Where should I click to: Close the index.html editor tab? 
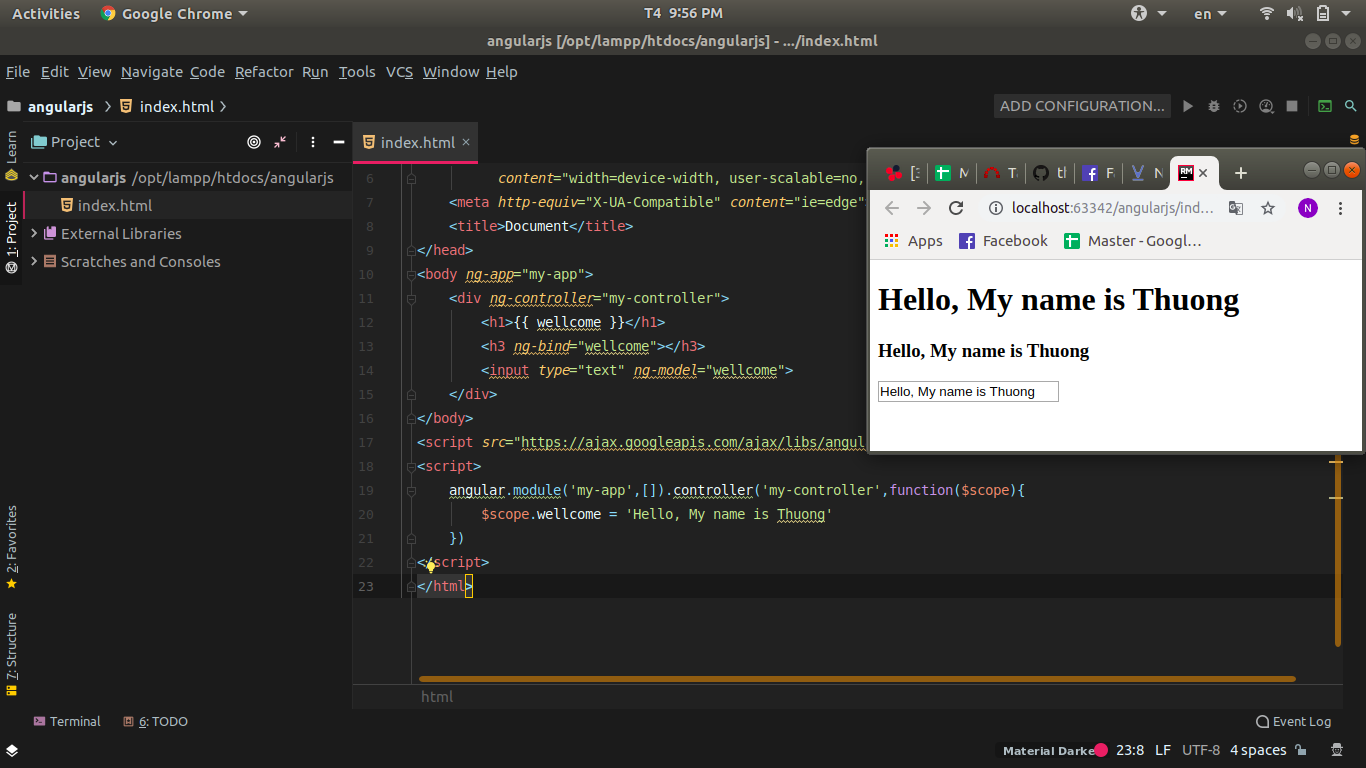[466, 142]
